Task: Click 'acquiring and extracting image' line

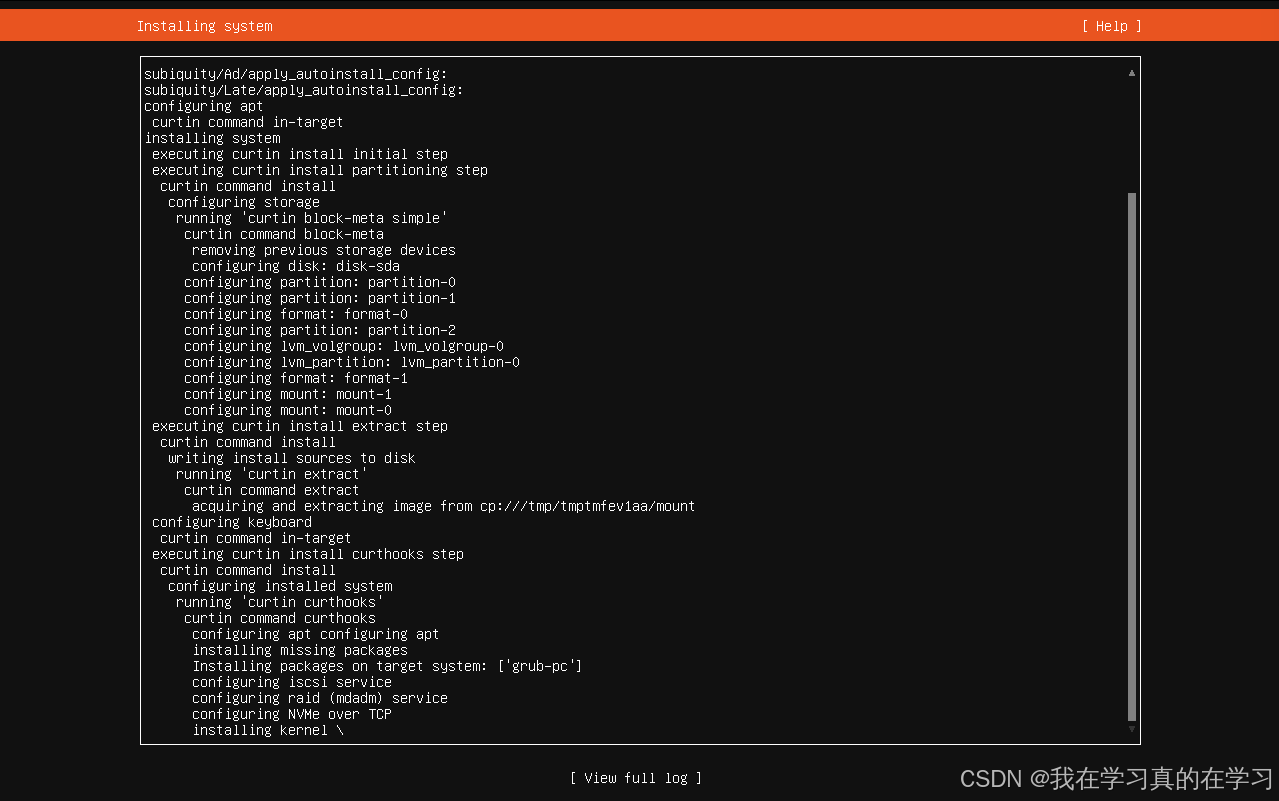Action: 444,506
